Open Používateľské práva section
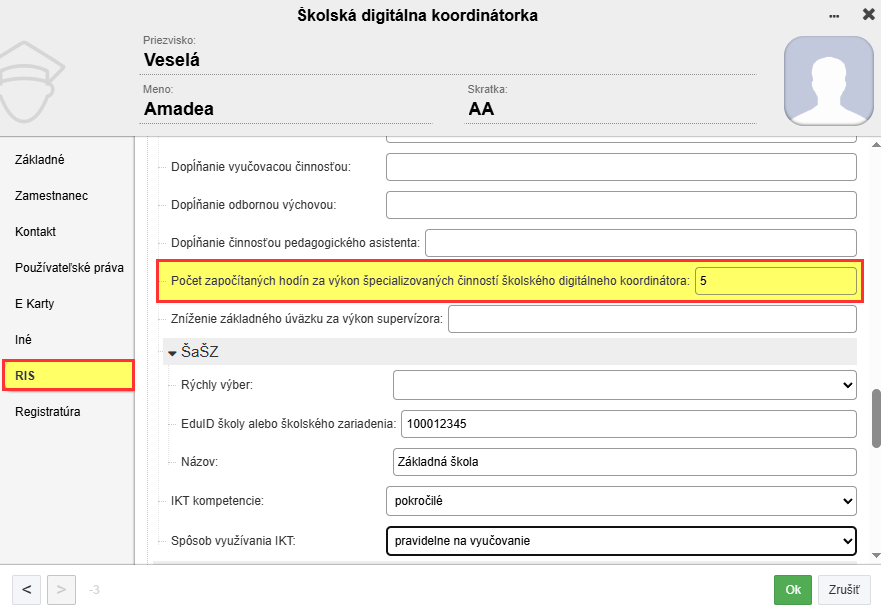The height and width of the screenshot is (611, 881). [69, 268]
